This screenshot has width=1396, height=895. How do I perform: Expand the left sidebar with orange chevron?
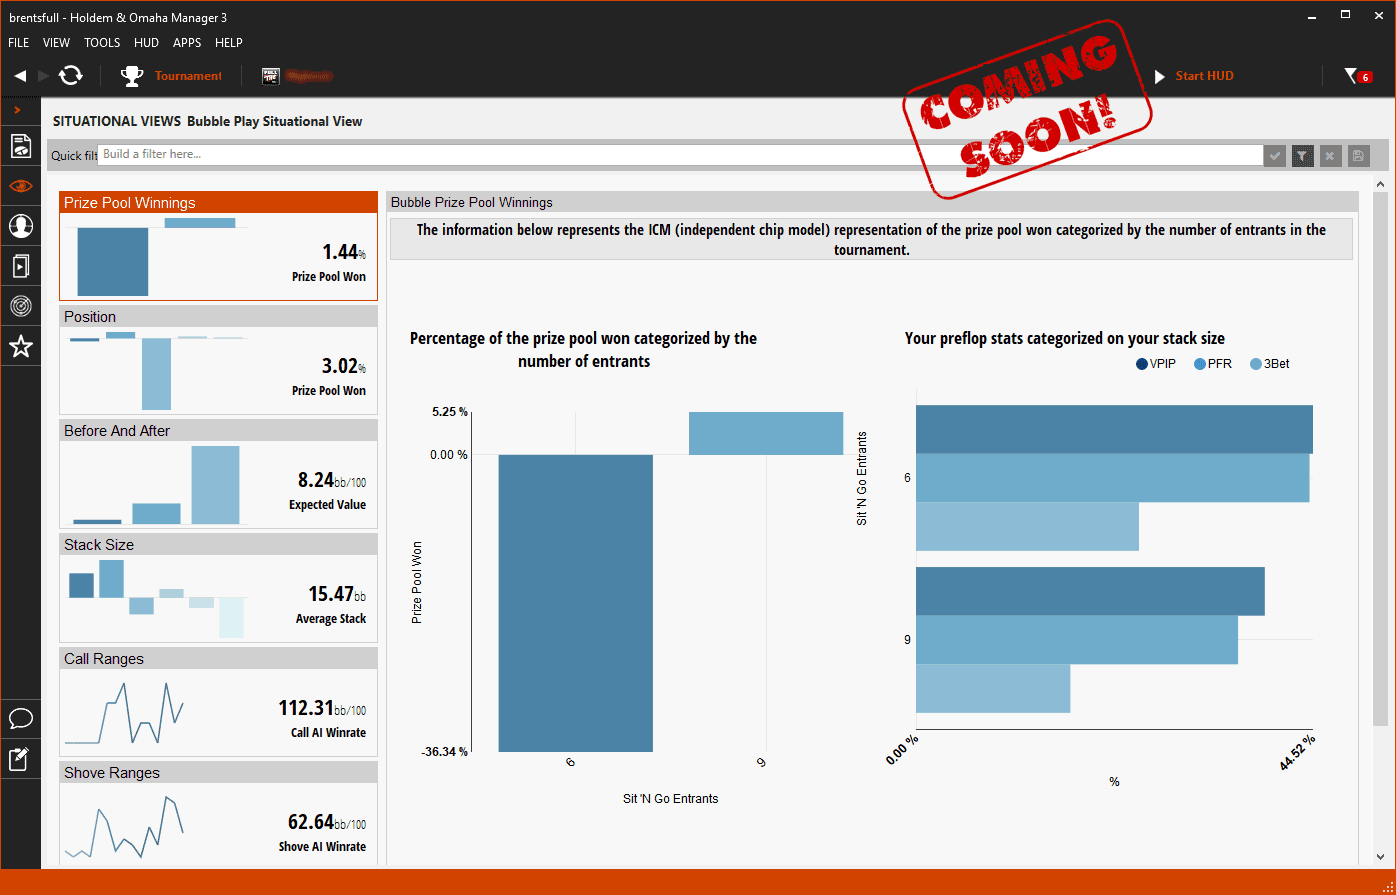point(18,109)
